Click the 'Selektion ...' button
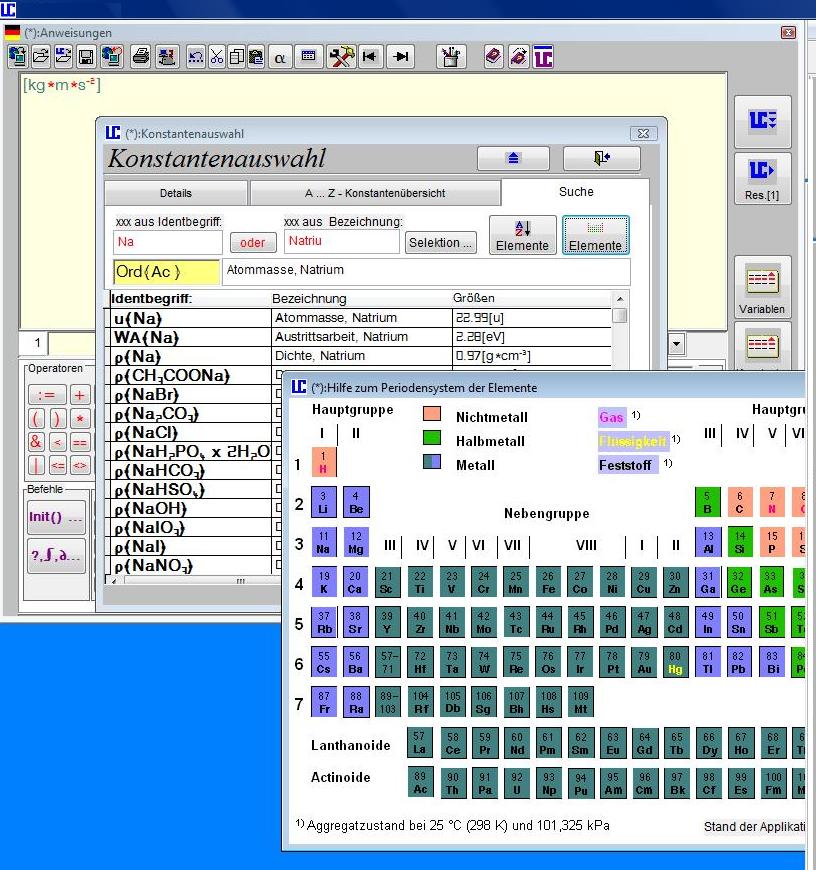This screenshot has width=816, height=870. (440, 242)
